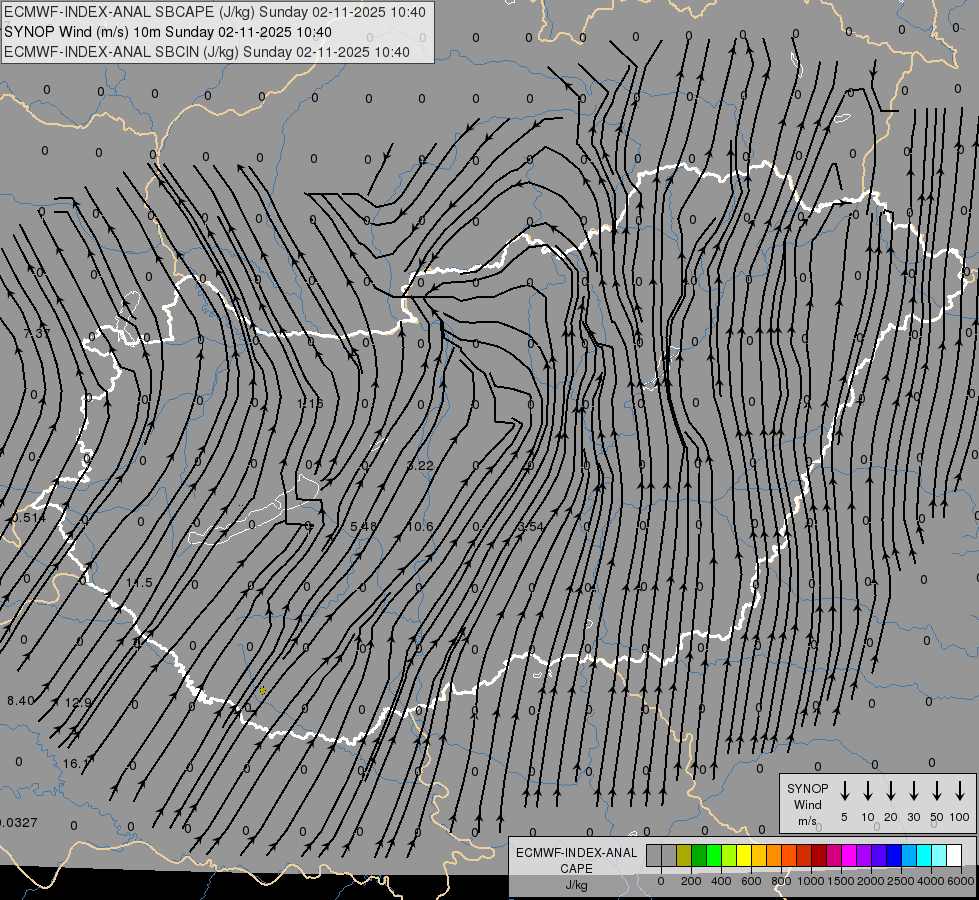Image resolution: width=979 pixels, height=900 pixels.
Task: Click the SYNOP label in the wind legend
Action: [x=807, y=788]
